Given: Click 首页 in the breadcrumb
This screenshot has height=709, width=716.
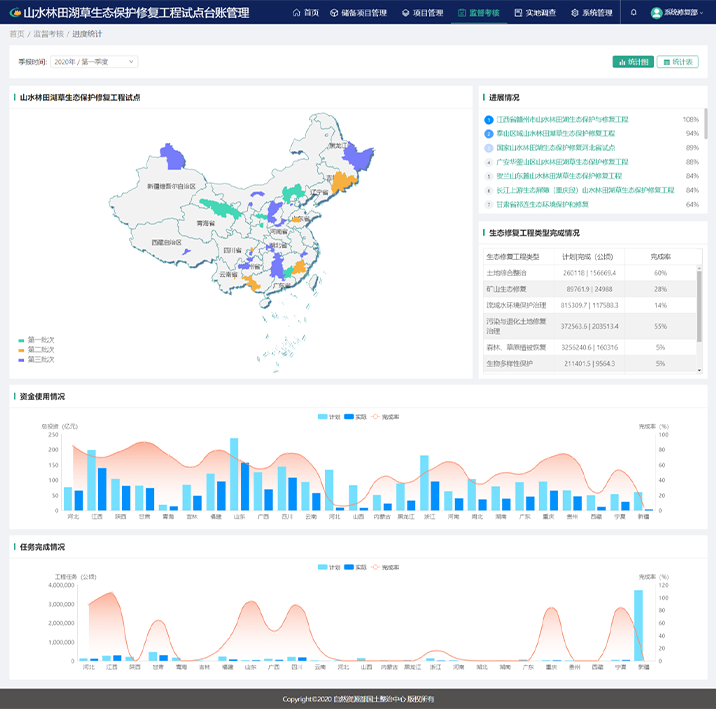Looking at the screenshot, I should [x=17, y=34].
